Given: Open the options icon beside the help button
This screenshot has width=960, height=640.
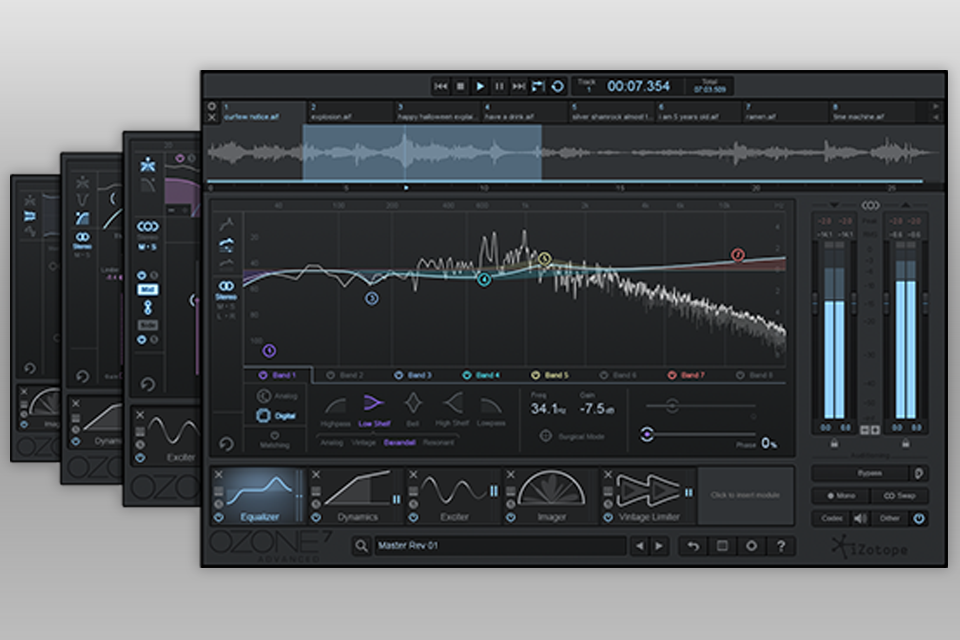Looking at the screenshot, I should pos(751,546).
